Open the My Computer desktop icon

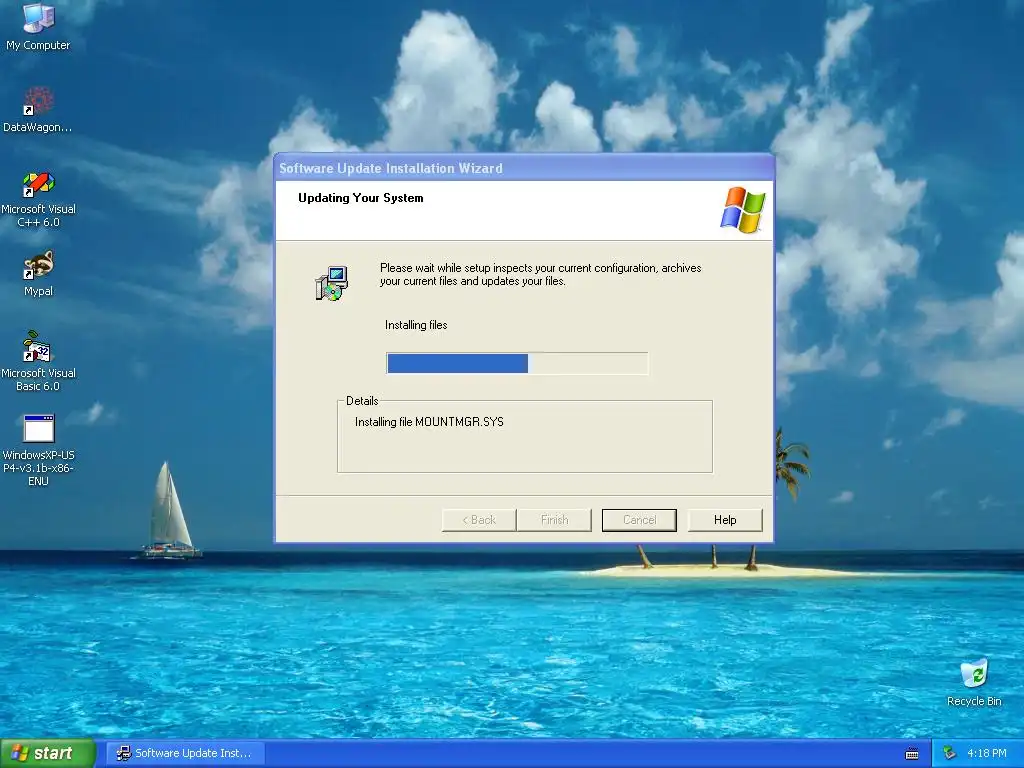[x=38, y=26]
